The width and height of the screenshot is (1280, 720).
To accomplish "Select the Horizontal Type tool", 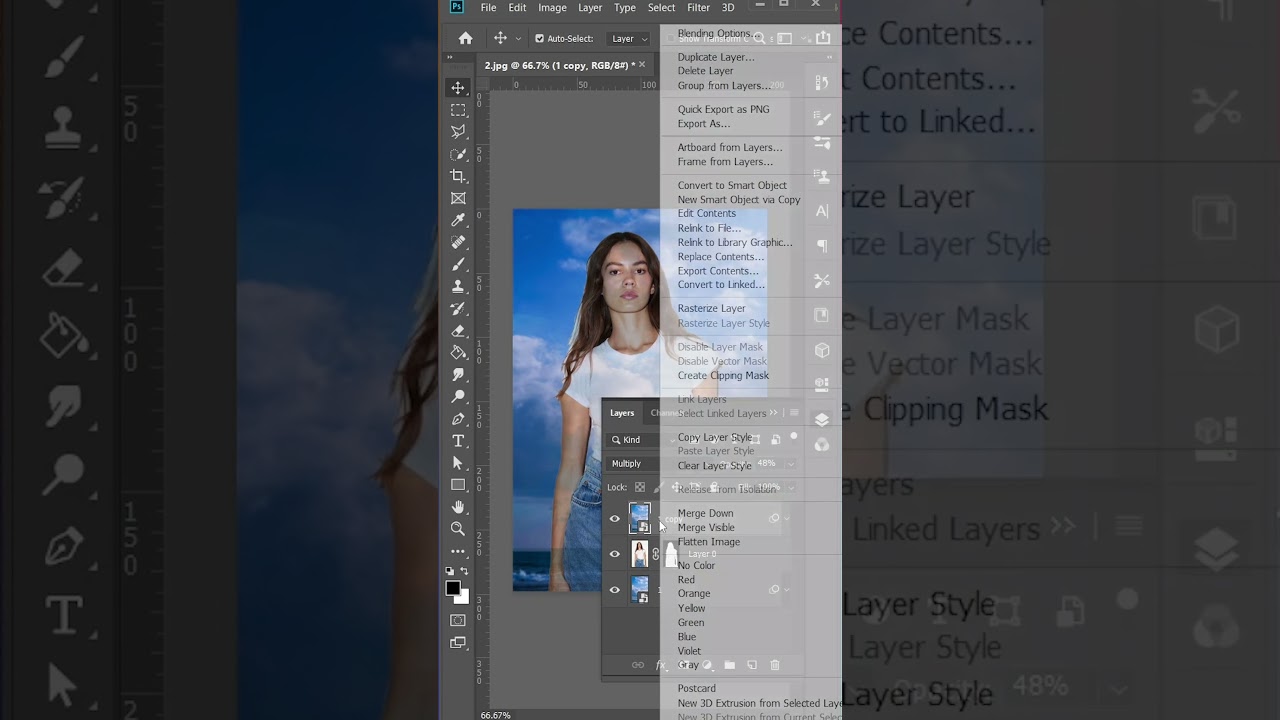I will [458, 441].
